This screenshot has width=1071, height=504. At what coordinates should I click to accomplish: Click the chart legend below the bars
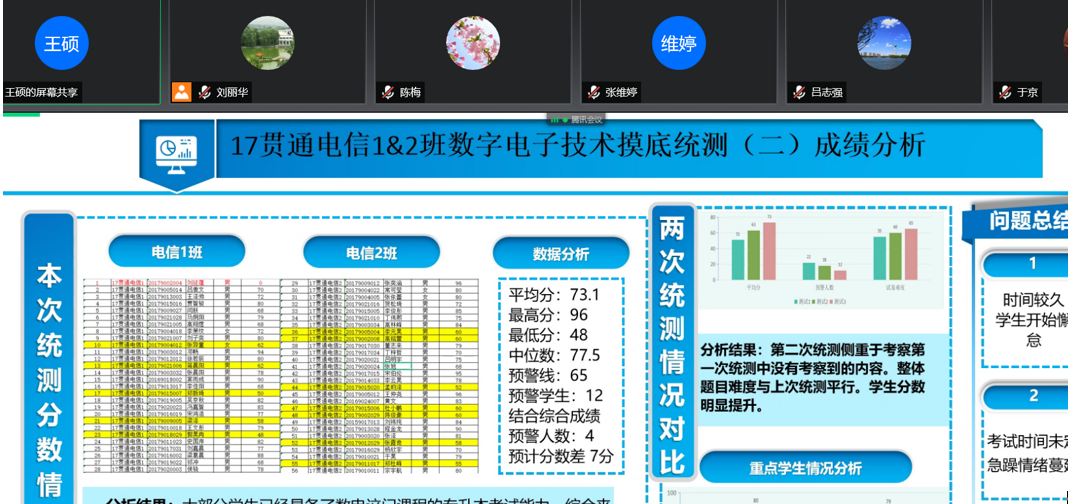click(819, 301)
